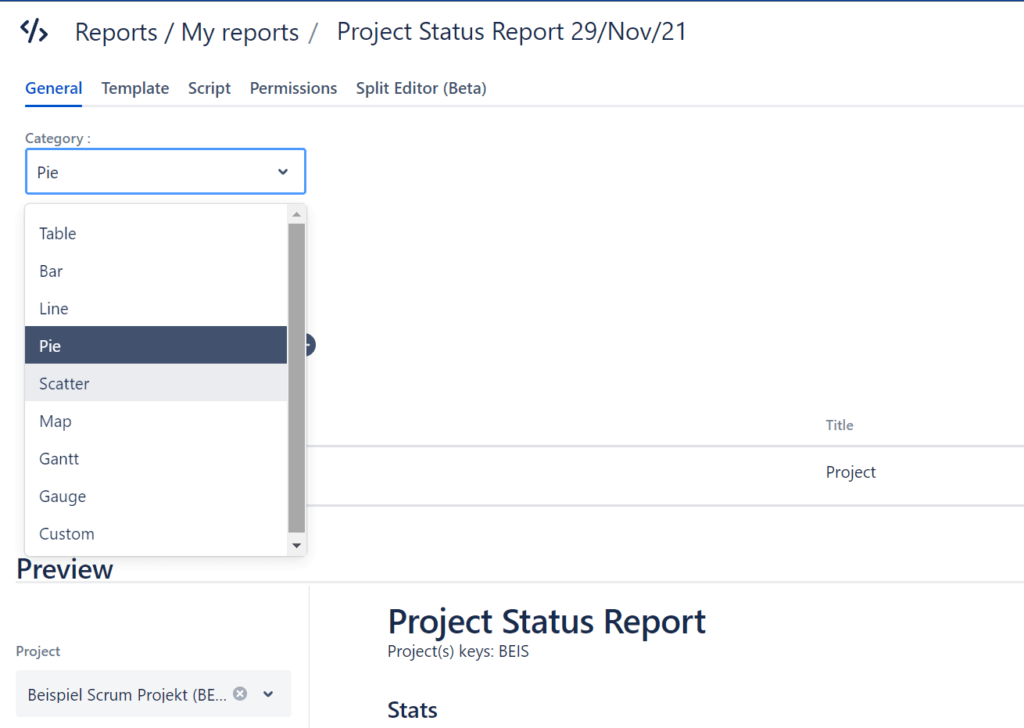The width and height of the screenshot is (1024, 728).
Task: Choose Bar chart category option
Action: [x=51, y=271]
